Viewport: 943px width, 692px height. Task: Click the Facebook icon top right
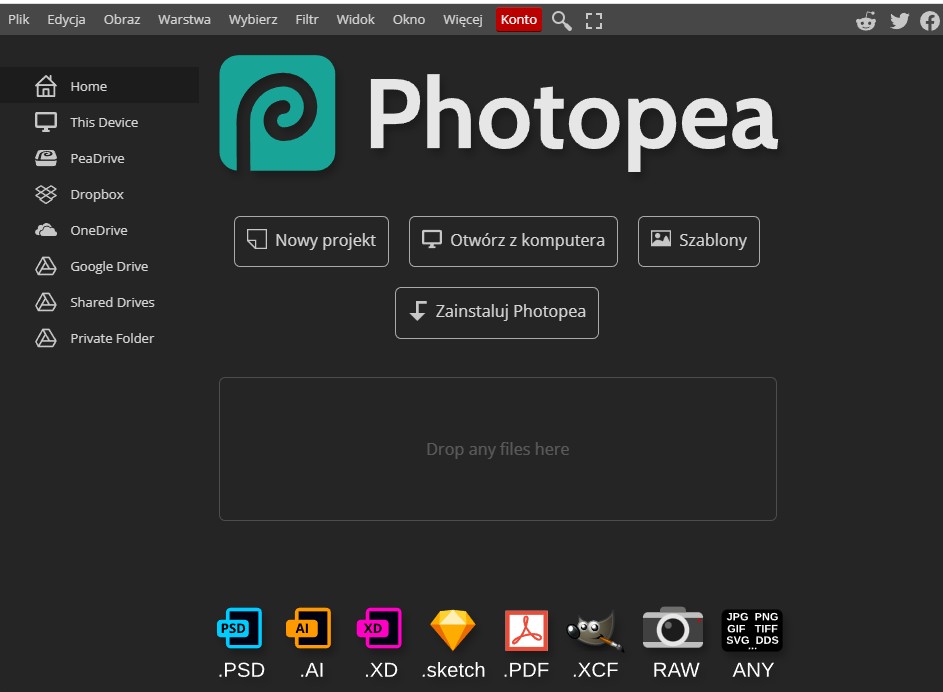coord(930,20)
